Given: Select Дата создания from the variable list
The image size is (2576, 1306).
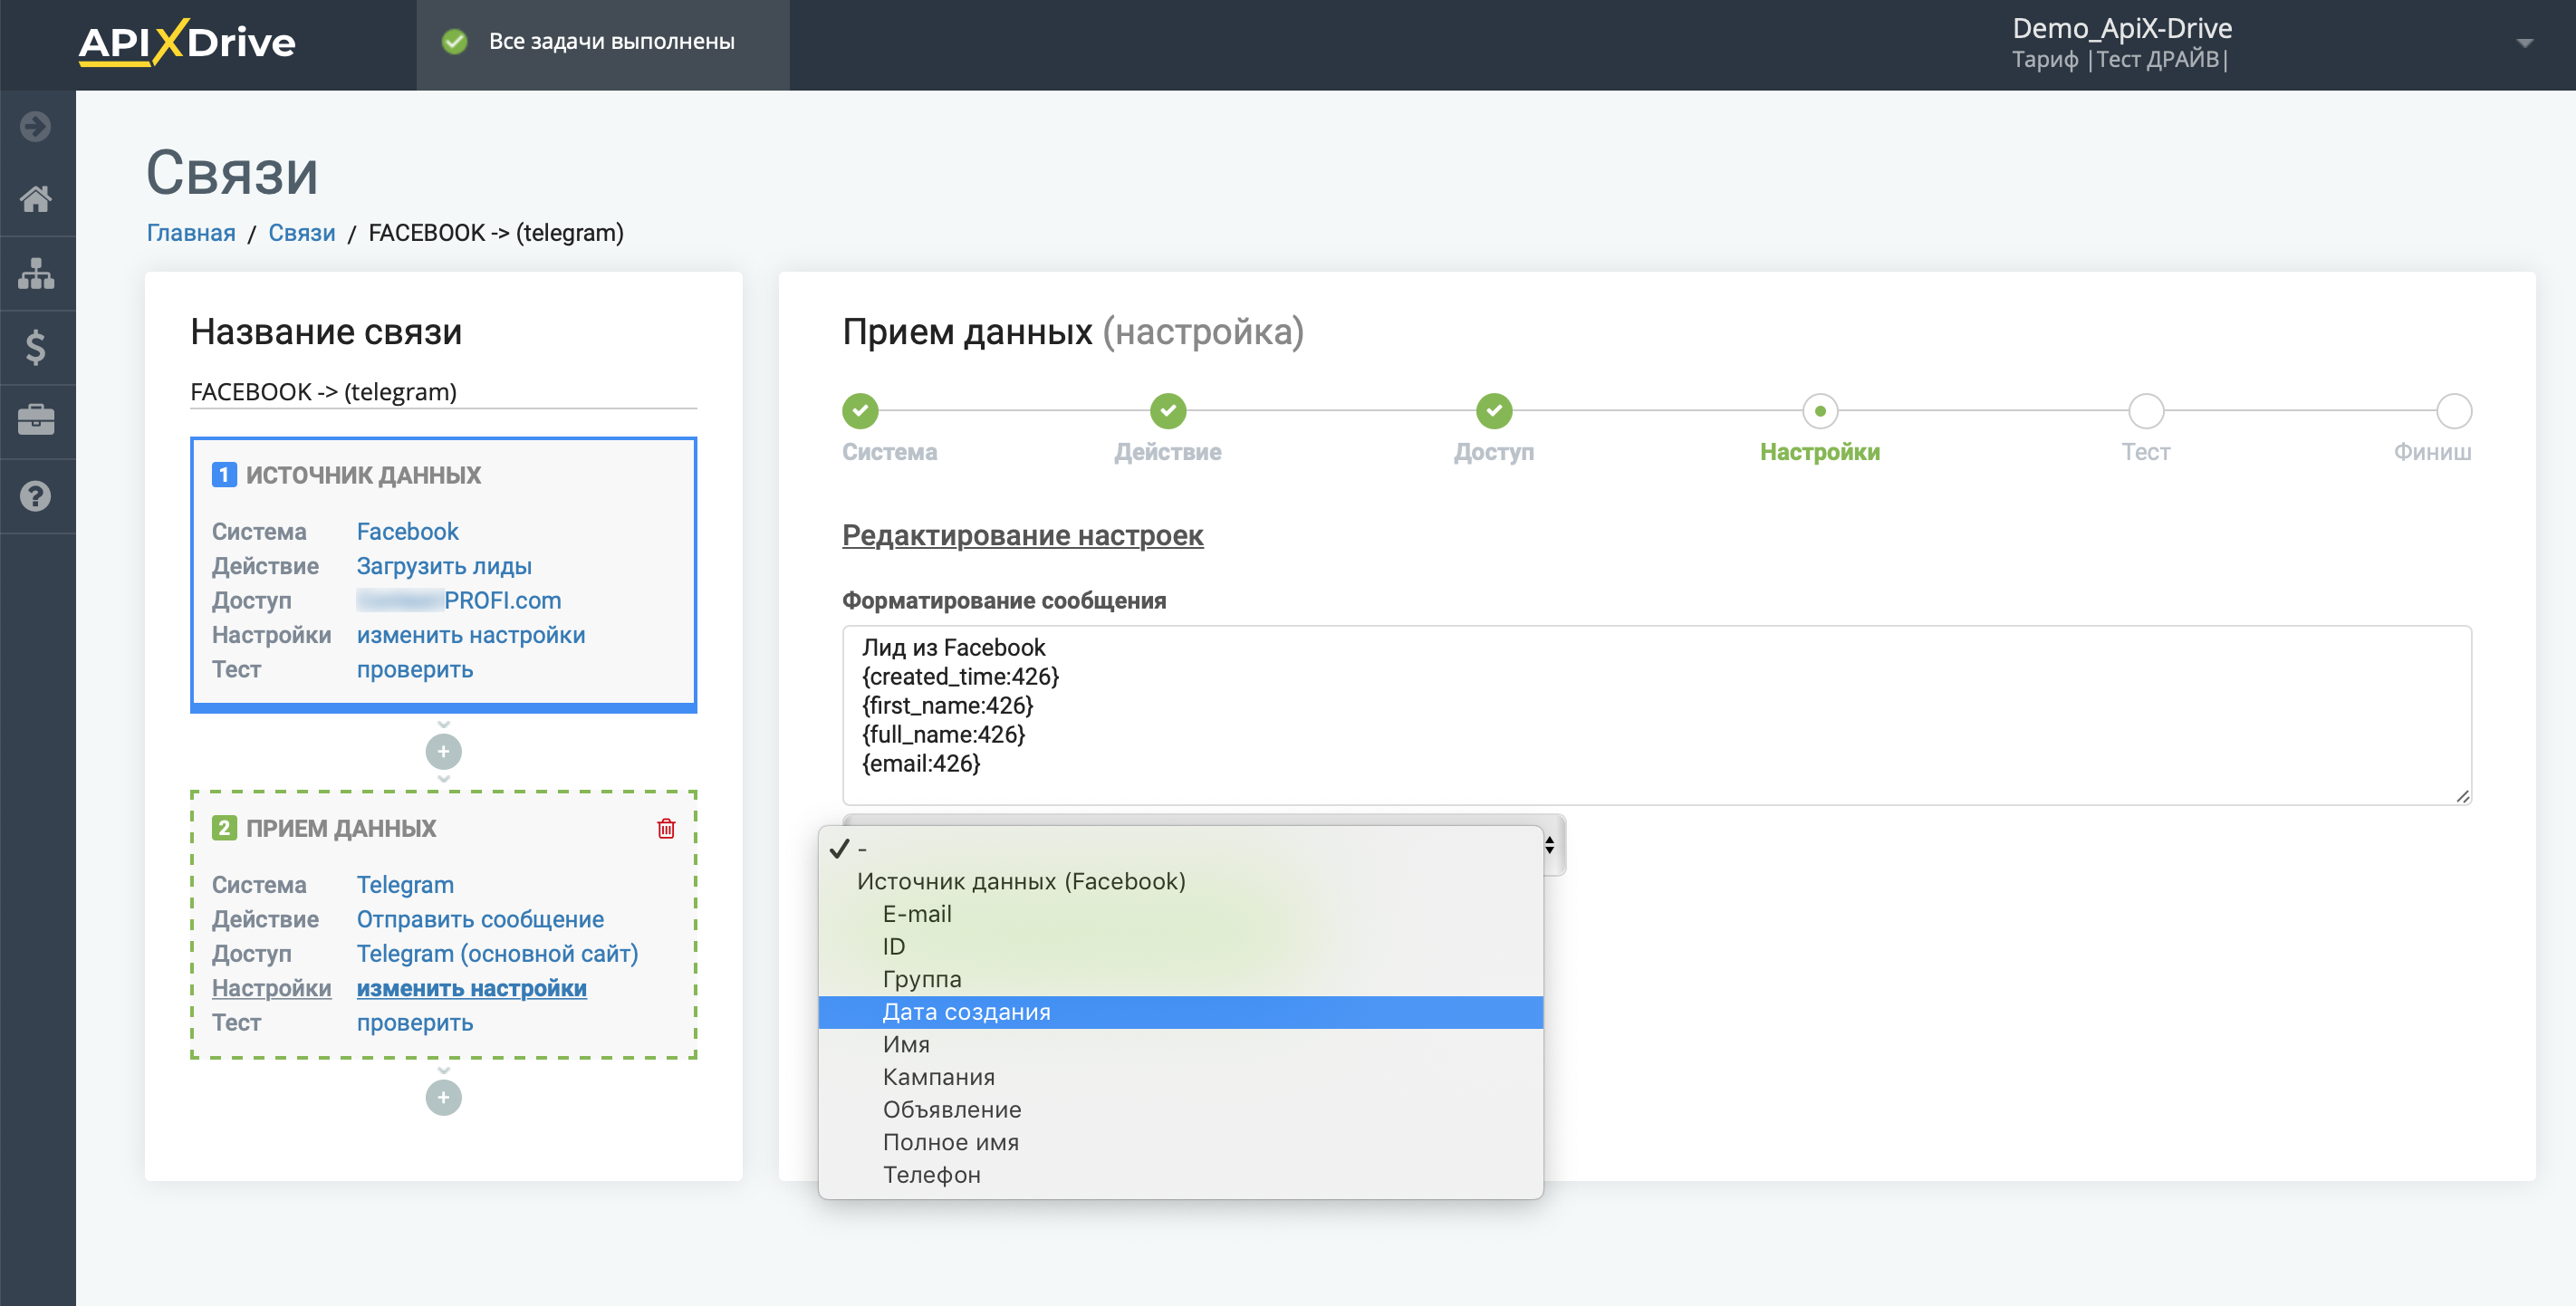Looking at the screenshot, I should pos(1180,1012).
